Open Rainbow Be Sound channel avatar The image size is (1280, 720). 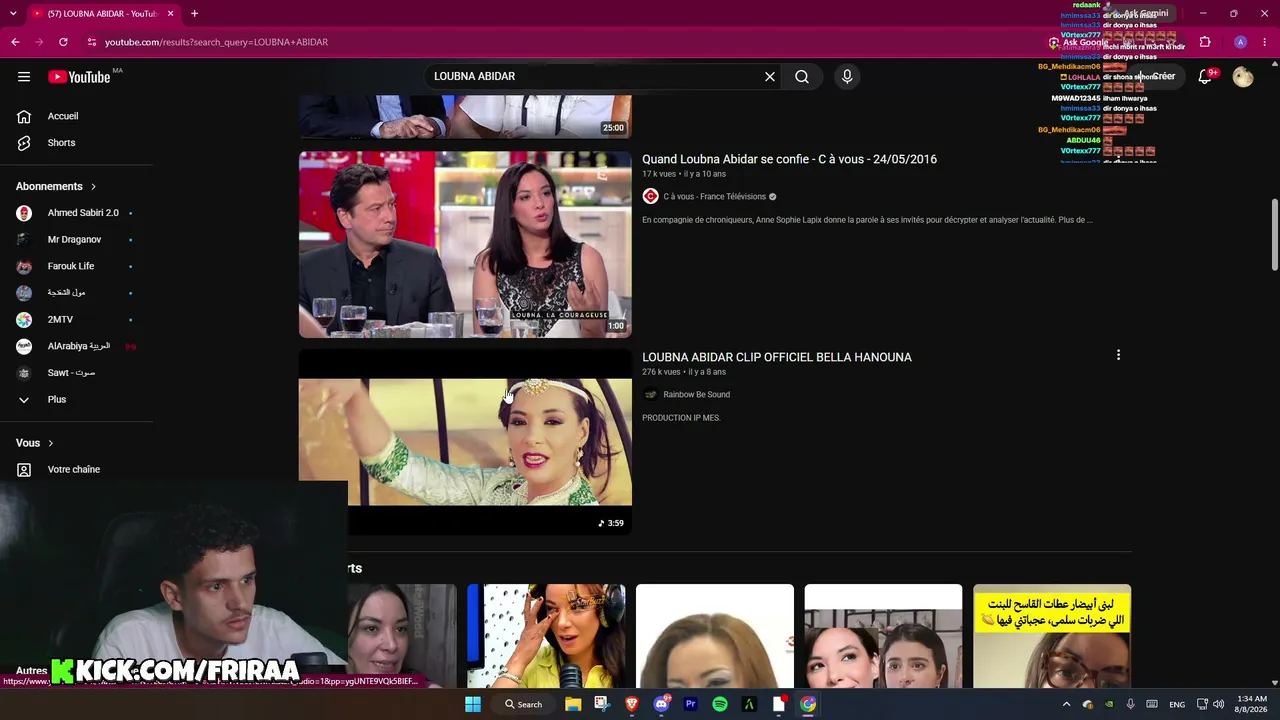(650, 395)
